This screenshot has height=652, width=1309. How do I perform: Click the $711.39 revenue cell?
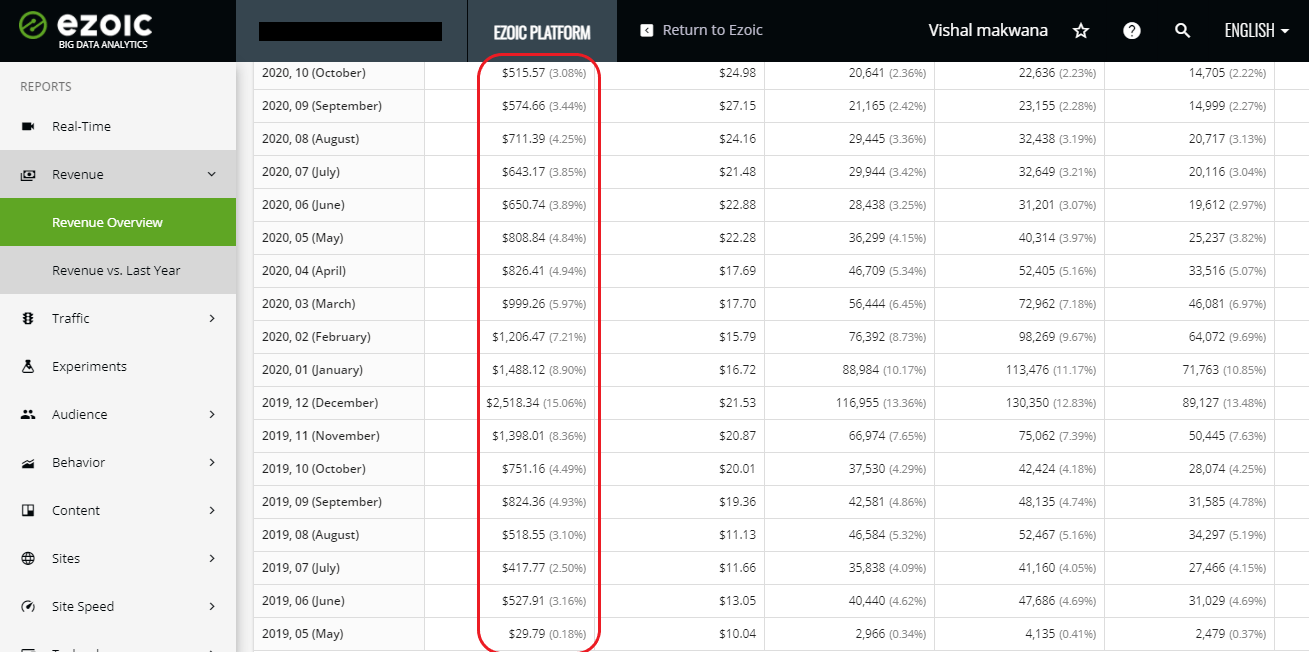pos(544,139)
